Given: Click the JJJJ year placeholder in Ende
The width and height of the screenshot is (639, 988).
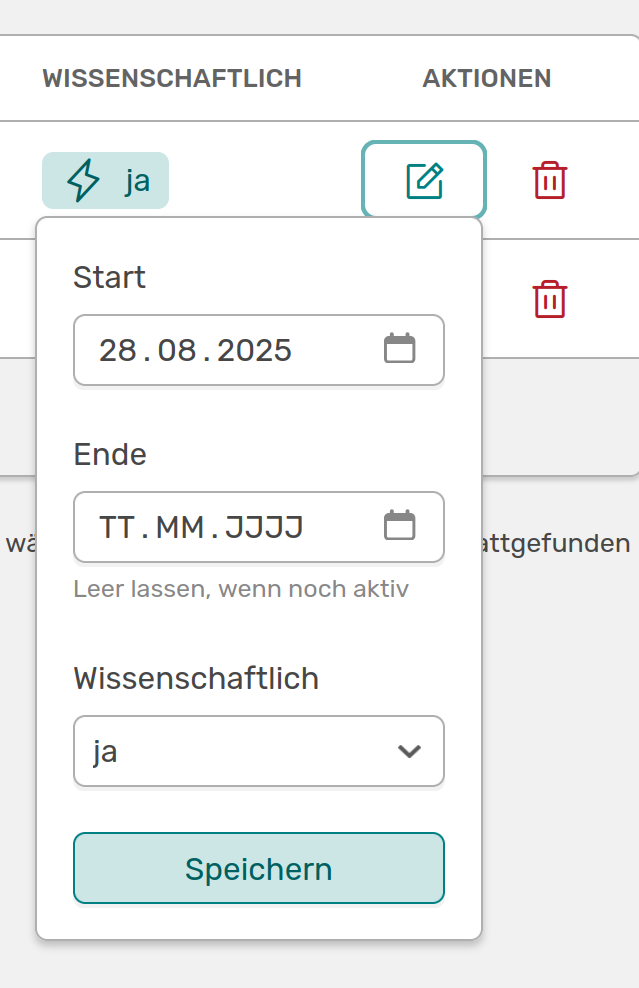Looking at the screenshot, I should click(x=264, y=527).
